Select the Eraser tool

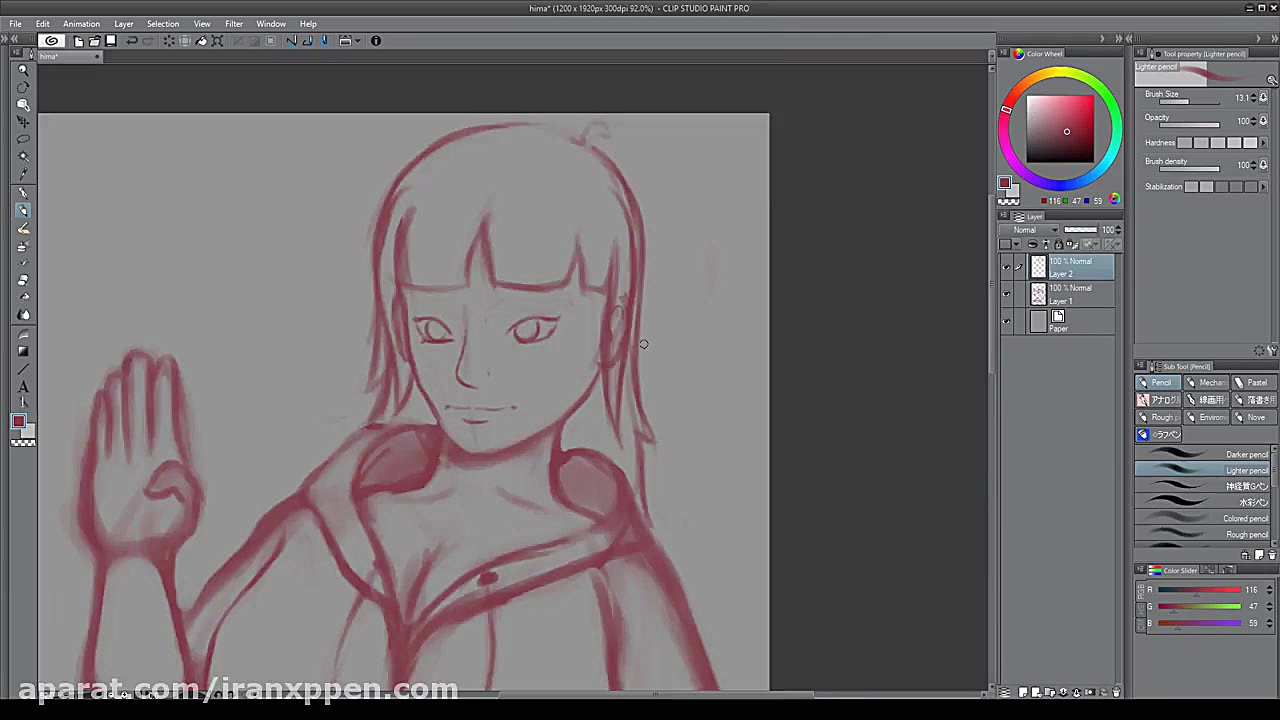23,280
